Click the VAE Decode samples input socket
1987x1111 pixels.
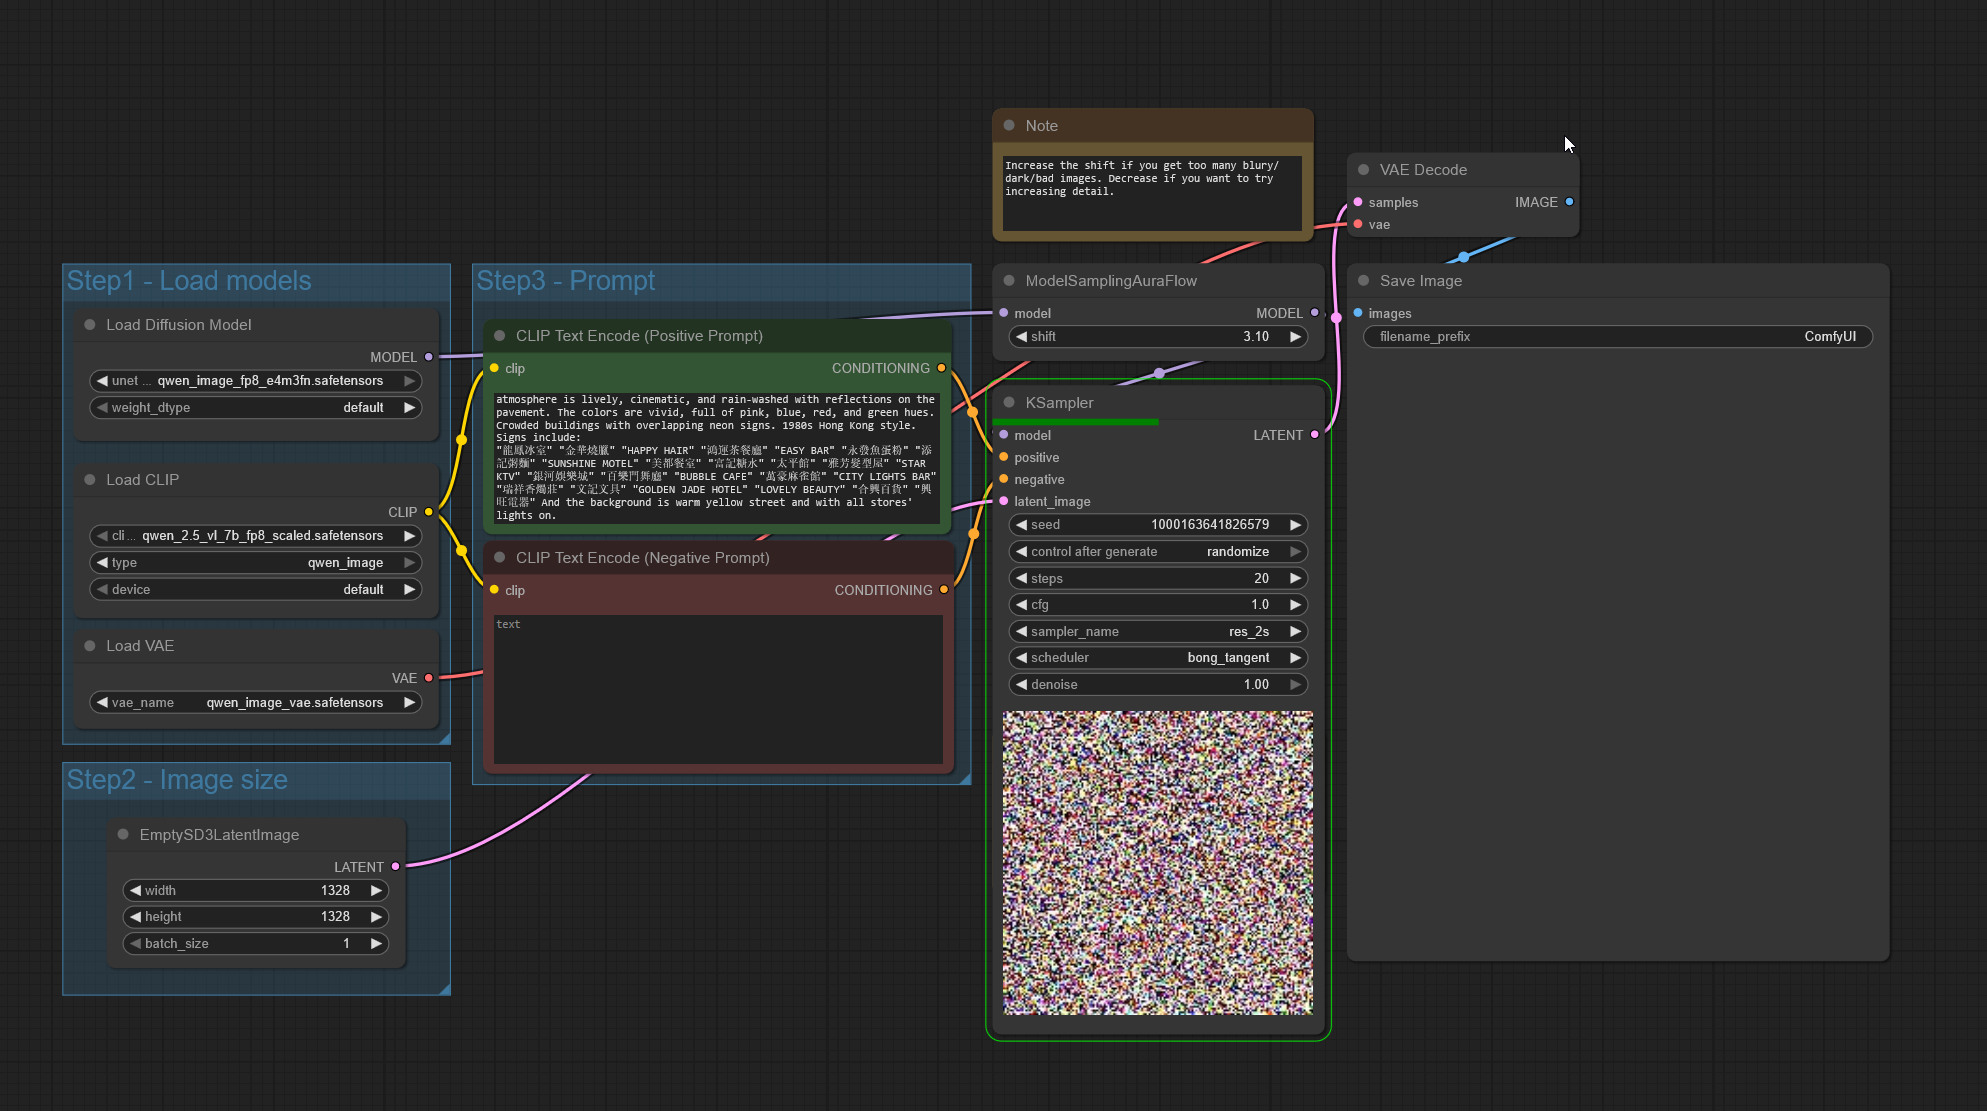click(1358, 202)
